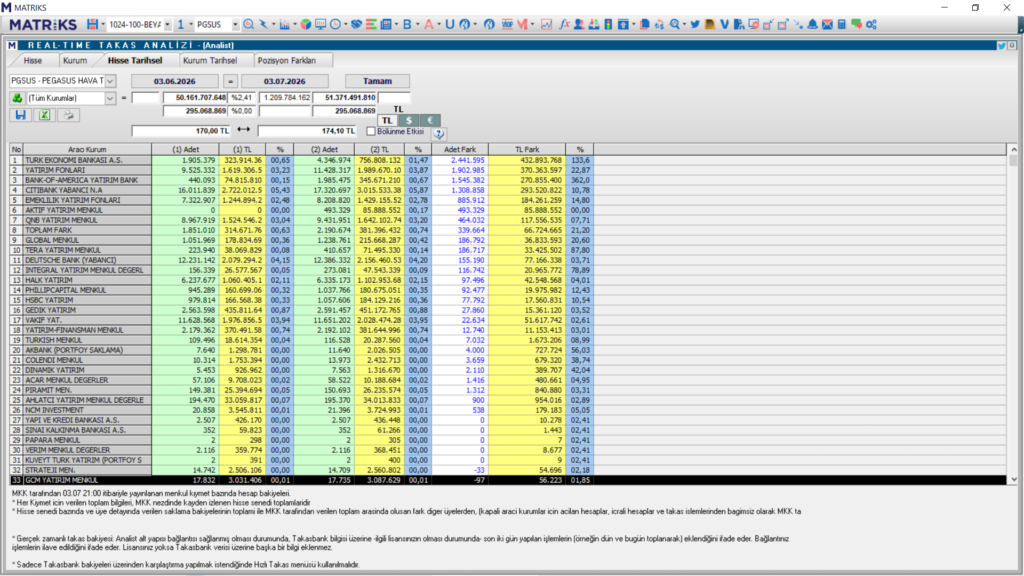This screenshot has height=576, width=1024.
Task: Open the calculator toolbar icon
Action: (842, 24)
